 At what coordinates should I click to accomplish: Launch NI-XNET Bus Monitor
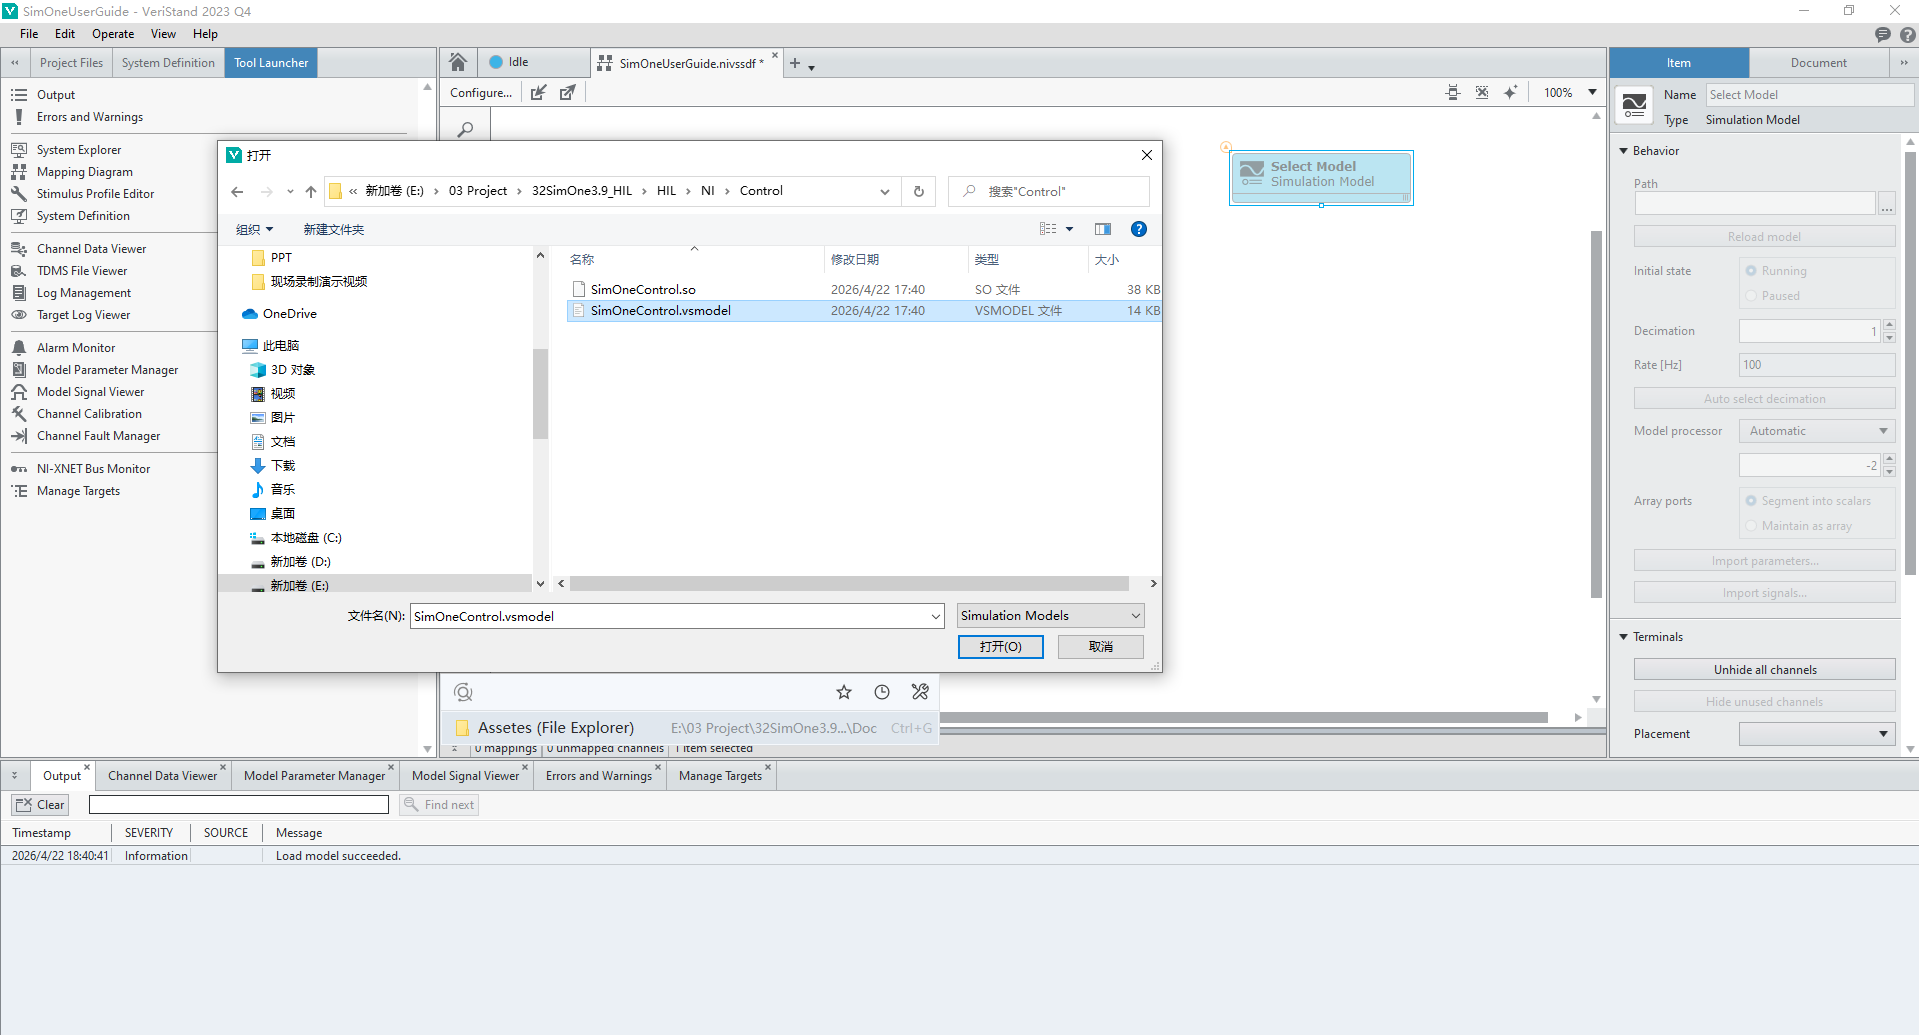click(93, 469)
